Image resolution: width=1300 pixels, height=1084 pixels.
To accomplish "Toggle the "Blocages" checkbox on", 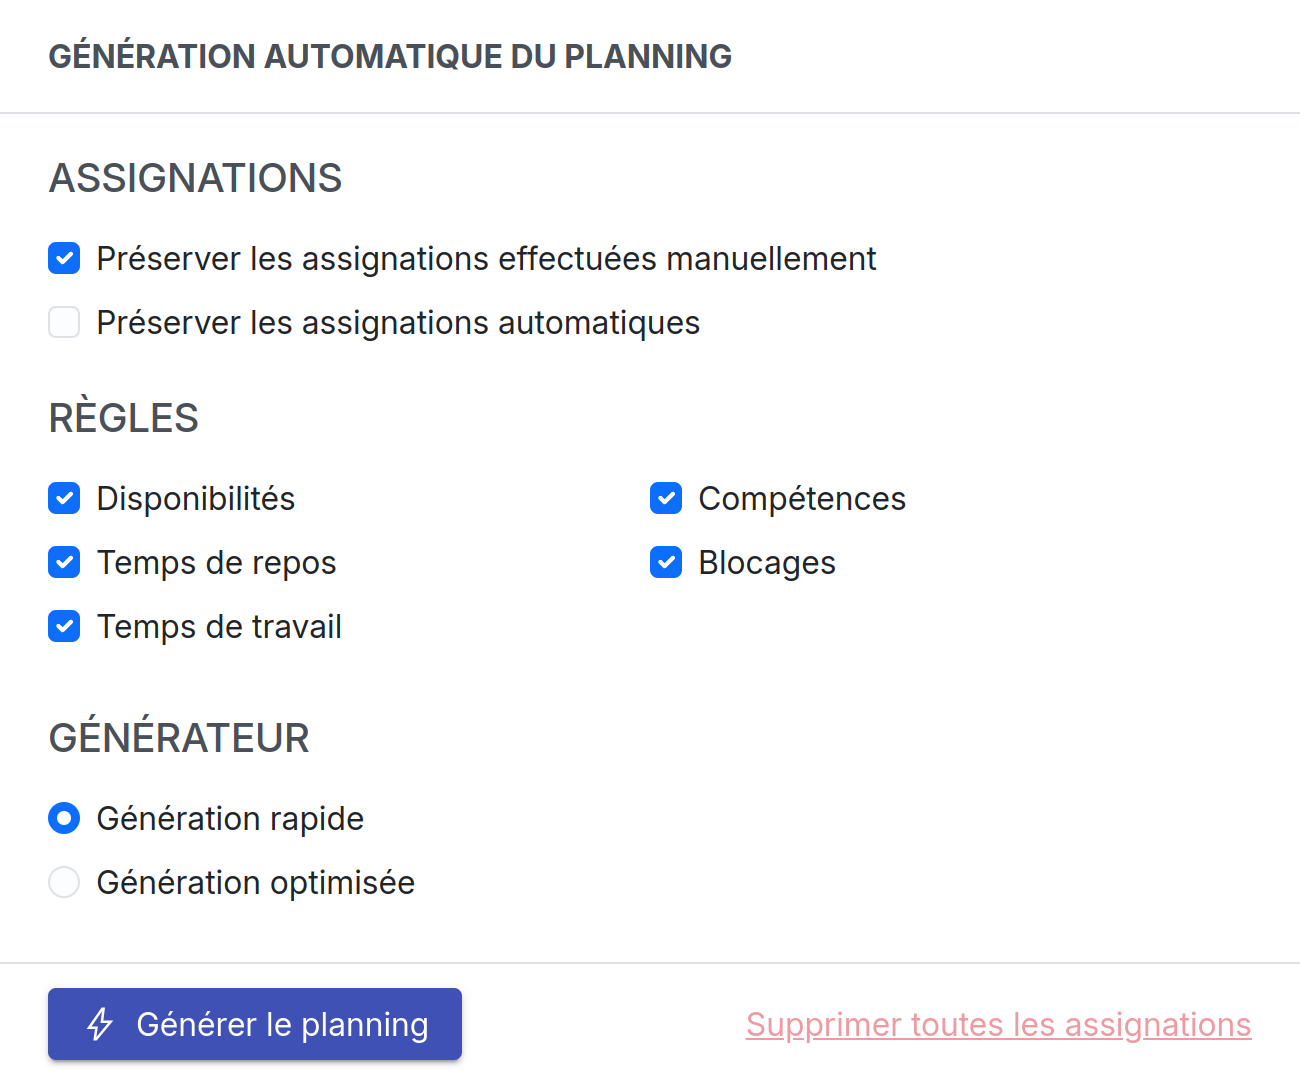I will point(666,562).
